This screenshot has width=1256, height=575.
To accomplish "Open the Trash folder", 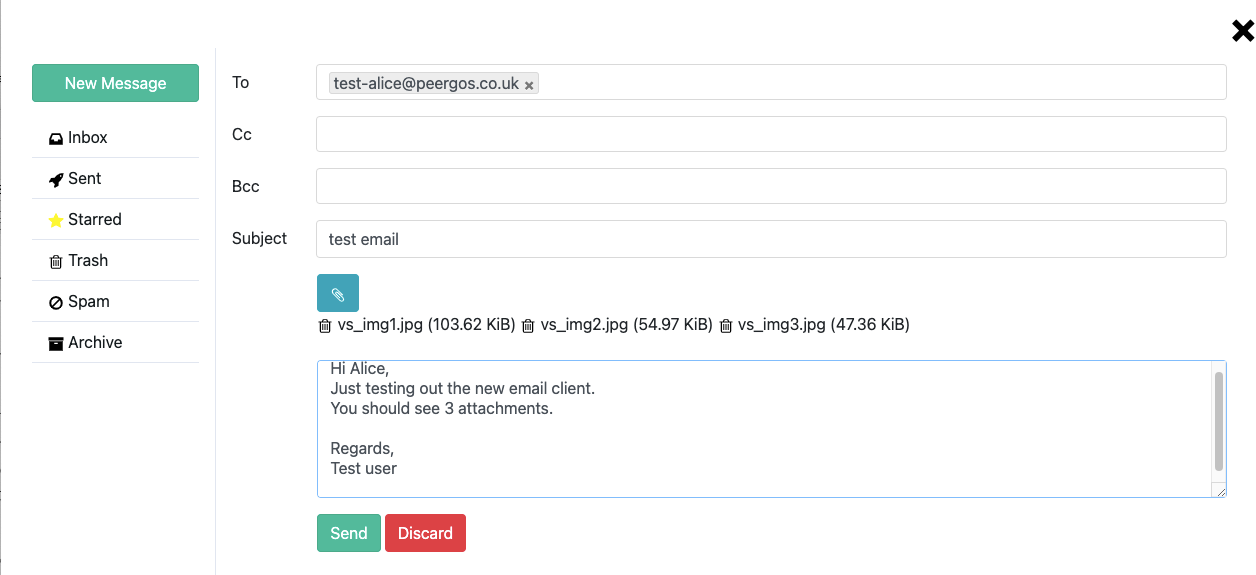I will pyautogui.click(x=87, y=260).
